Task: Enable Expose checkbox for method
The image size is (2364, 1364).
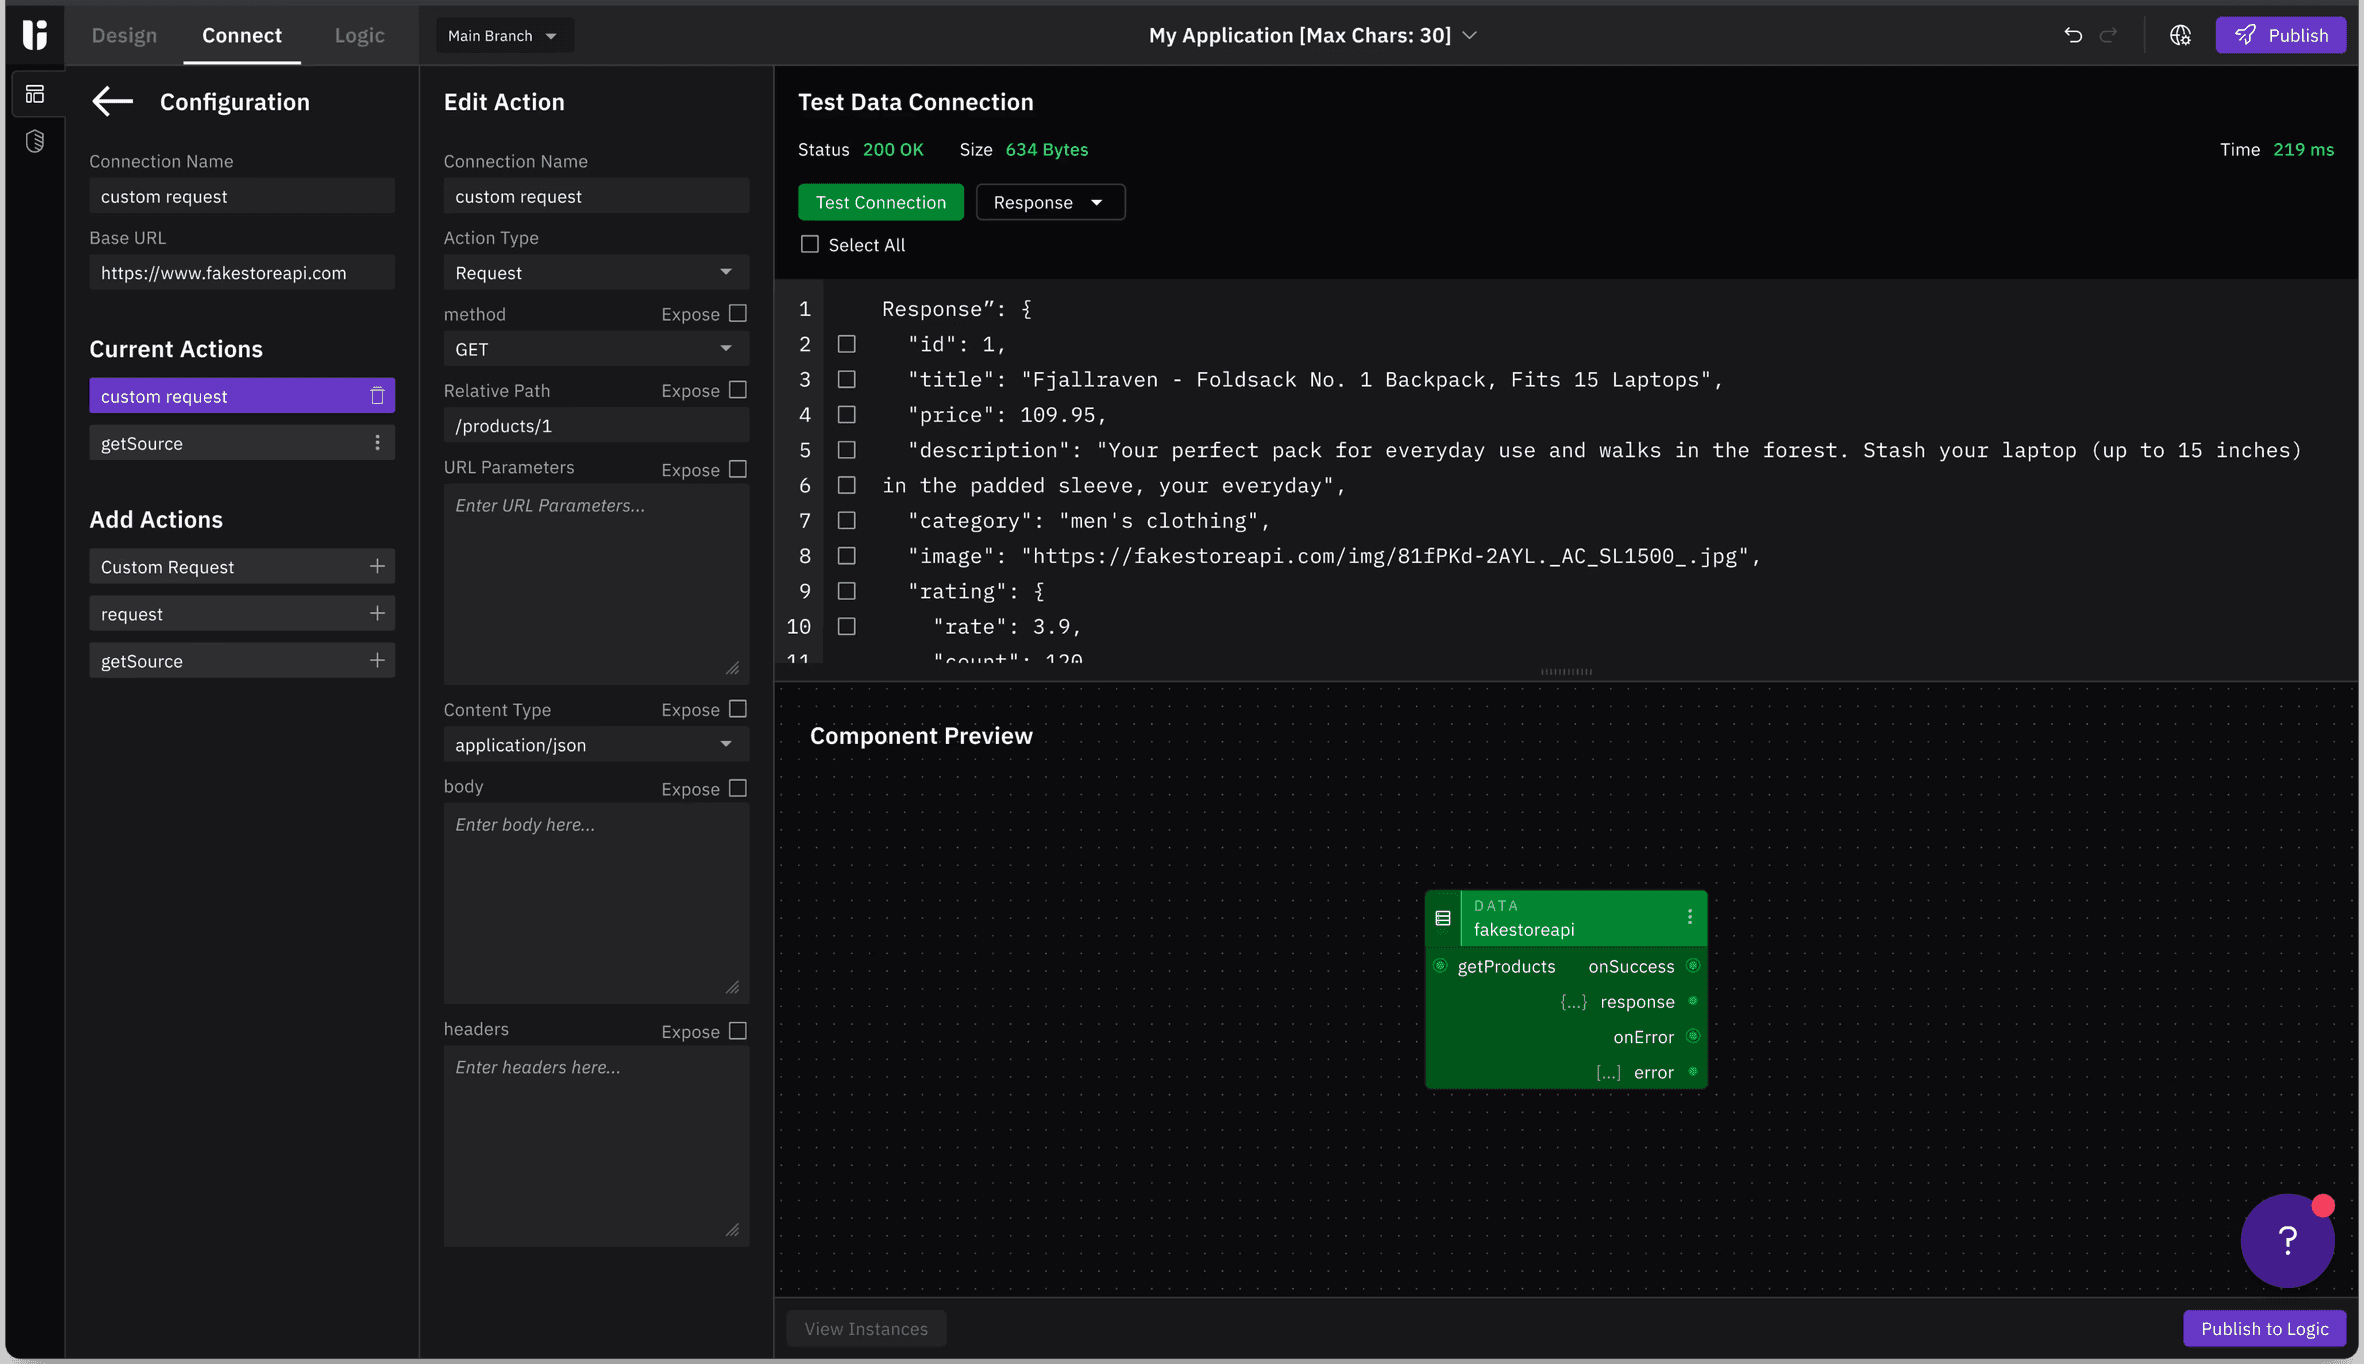Action: 738,313
